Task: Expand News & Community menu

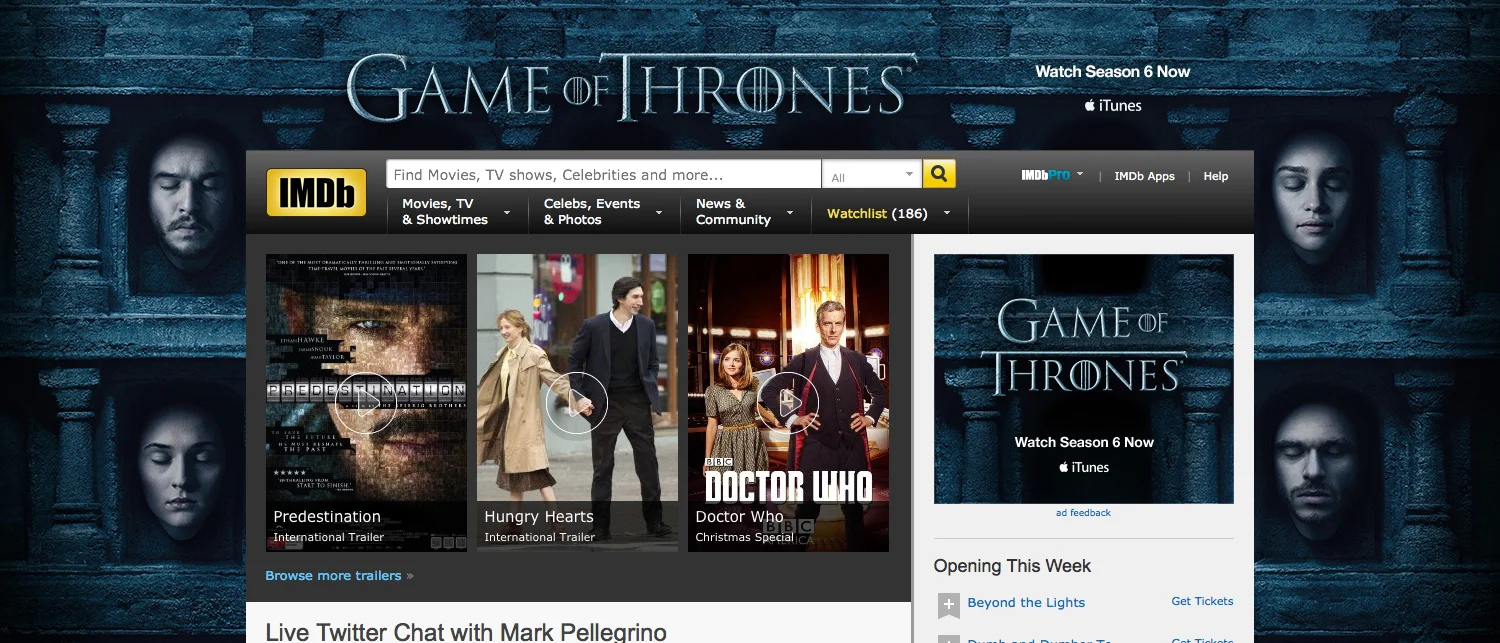Action: (x=745, y=212)
